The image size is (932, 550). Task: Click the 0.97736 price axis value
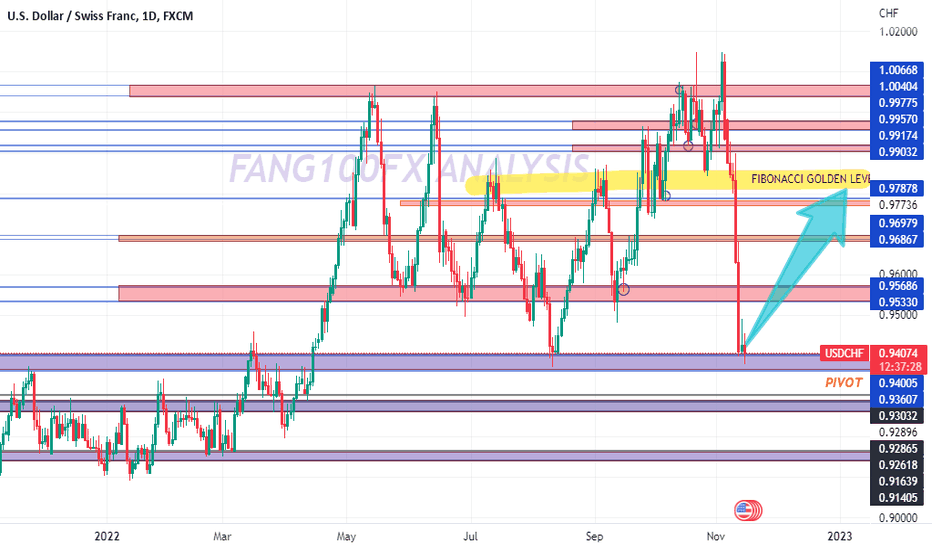point(898,205)
